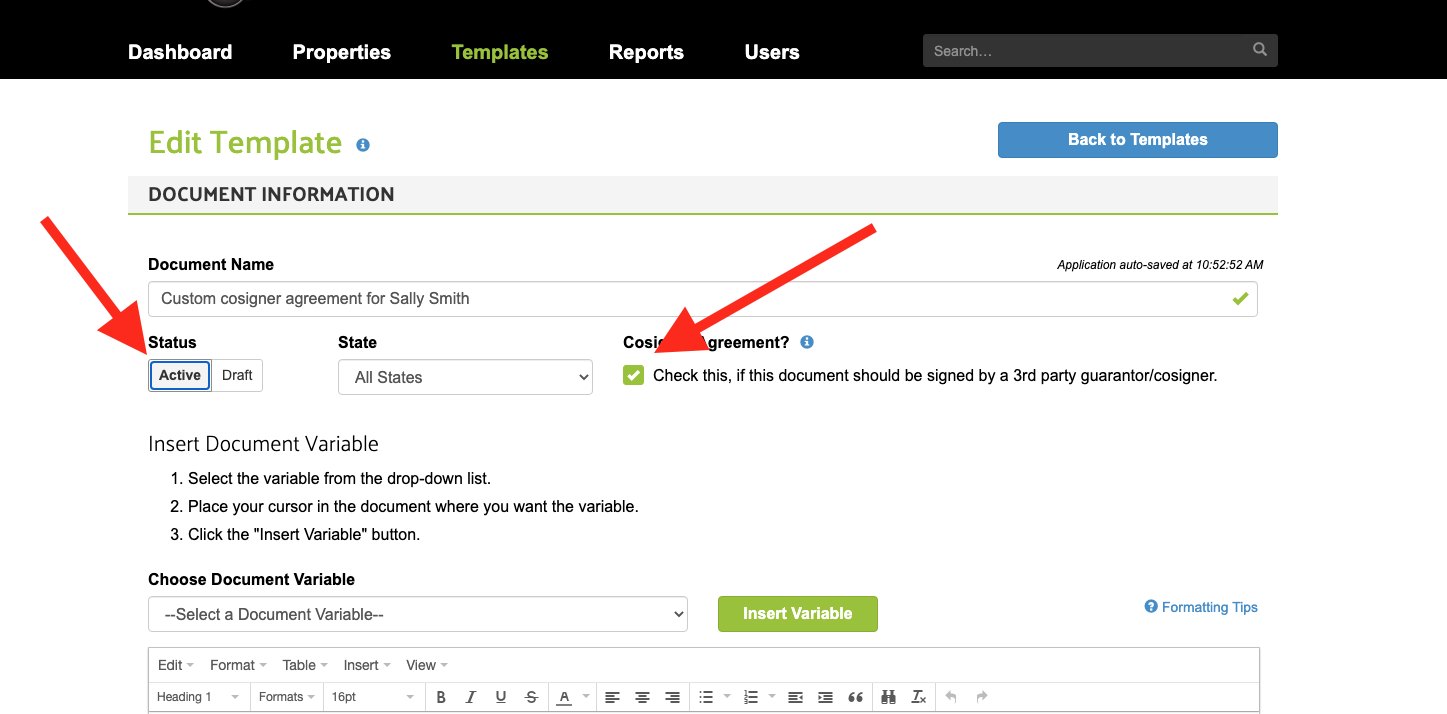Viewport: 1447px width, 714px height.
Task: Open the Formatting Tips link
Action: 1201,607
